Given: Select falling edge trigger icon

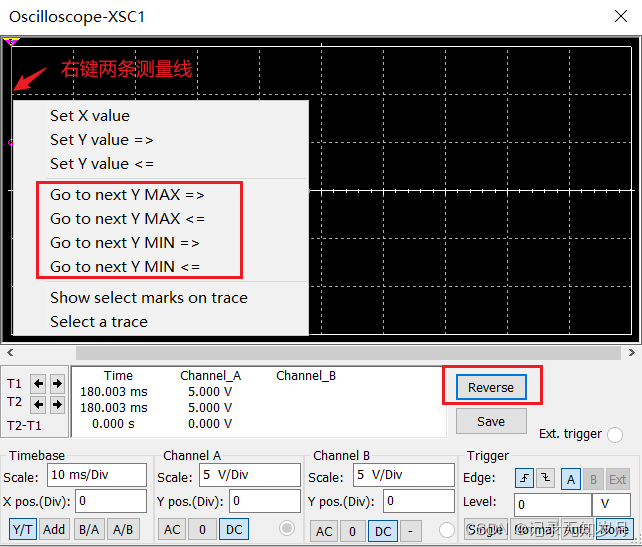Looking at the screenshot, I should 545,478.
